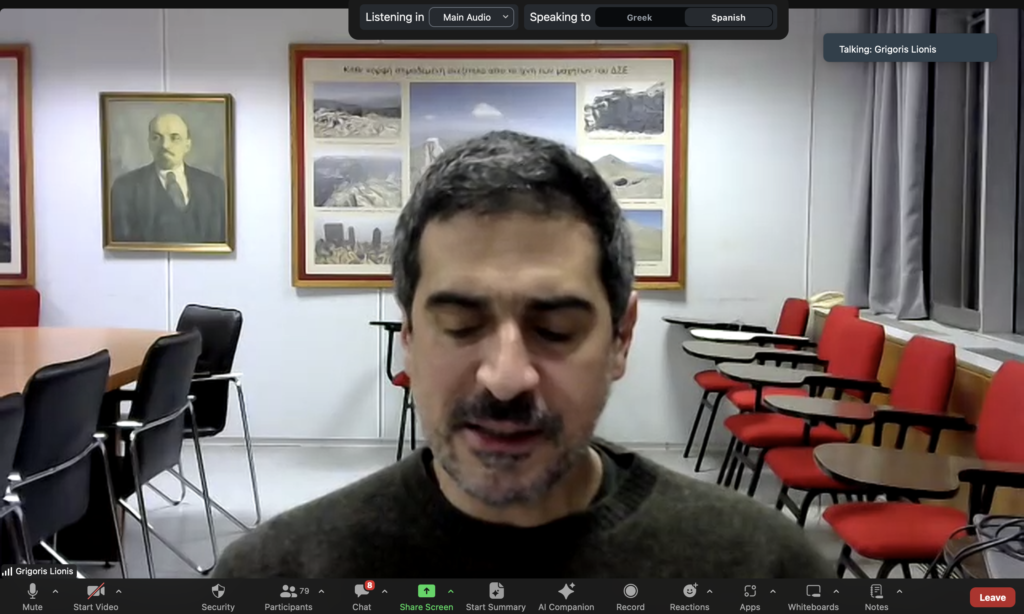1024x614 pixels.
Task: Mute the microphone
Action: click(32, 596)
